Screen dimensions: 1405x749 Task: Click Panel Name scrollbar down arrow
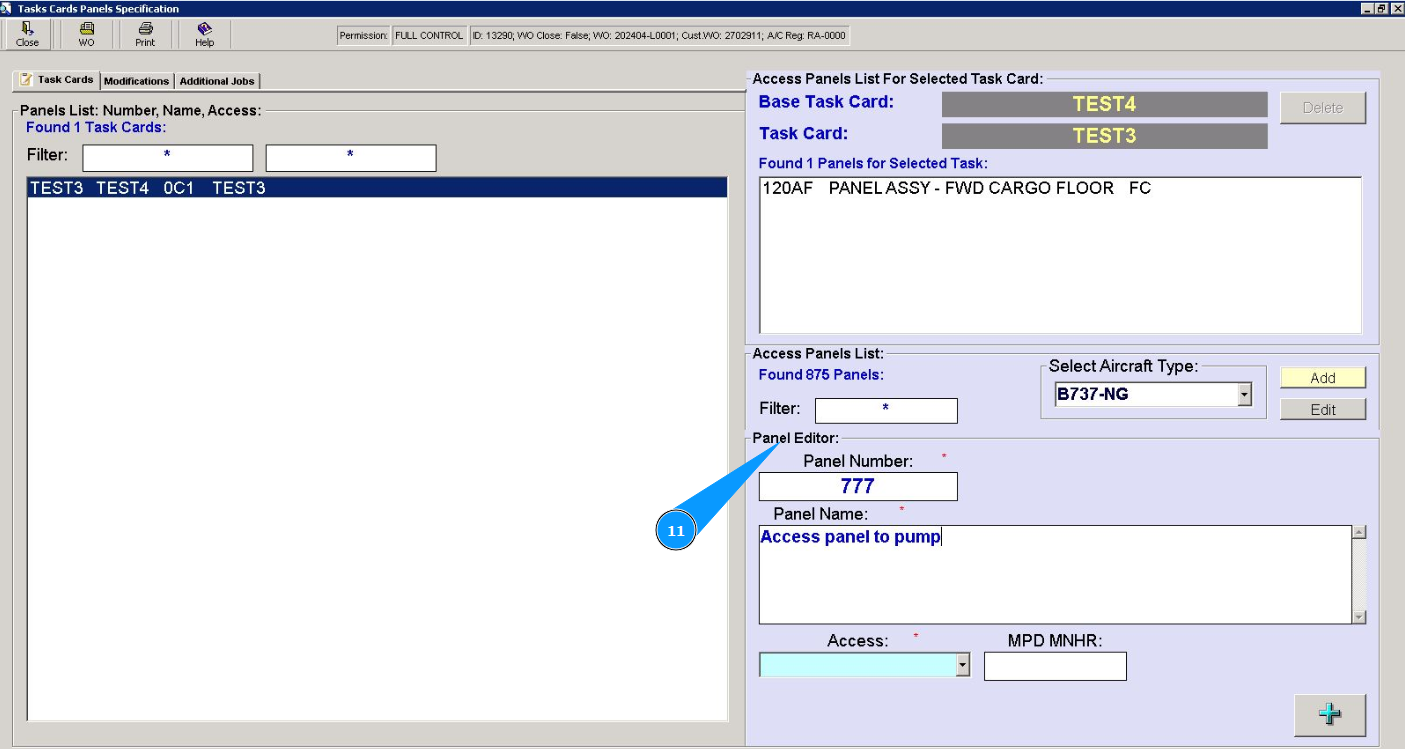pos(1359,618)
